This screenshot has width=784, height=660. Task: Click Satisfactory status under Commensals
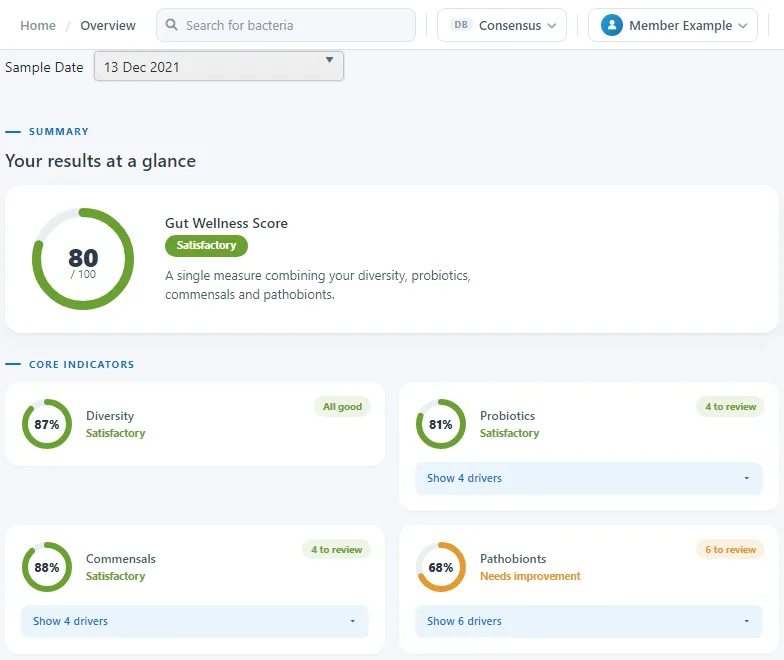pyautogui.click(x=116, y=576)
